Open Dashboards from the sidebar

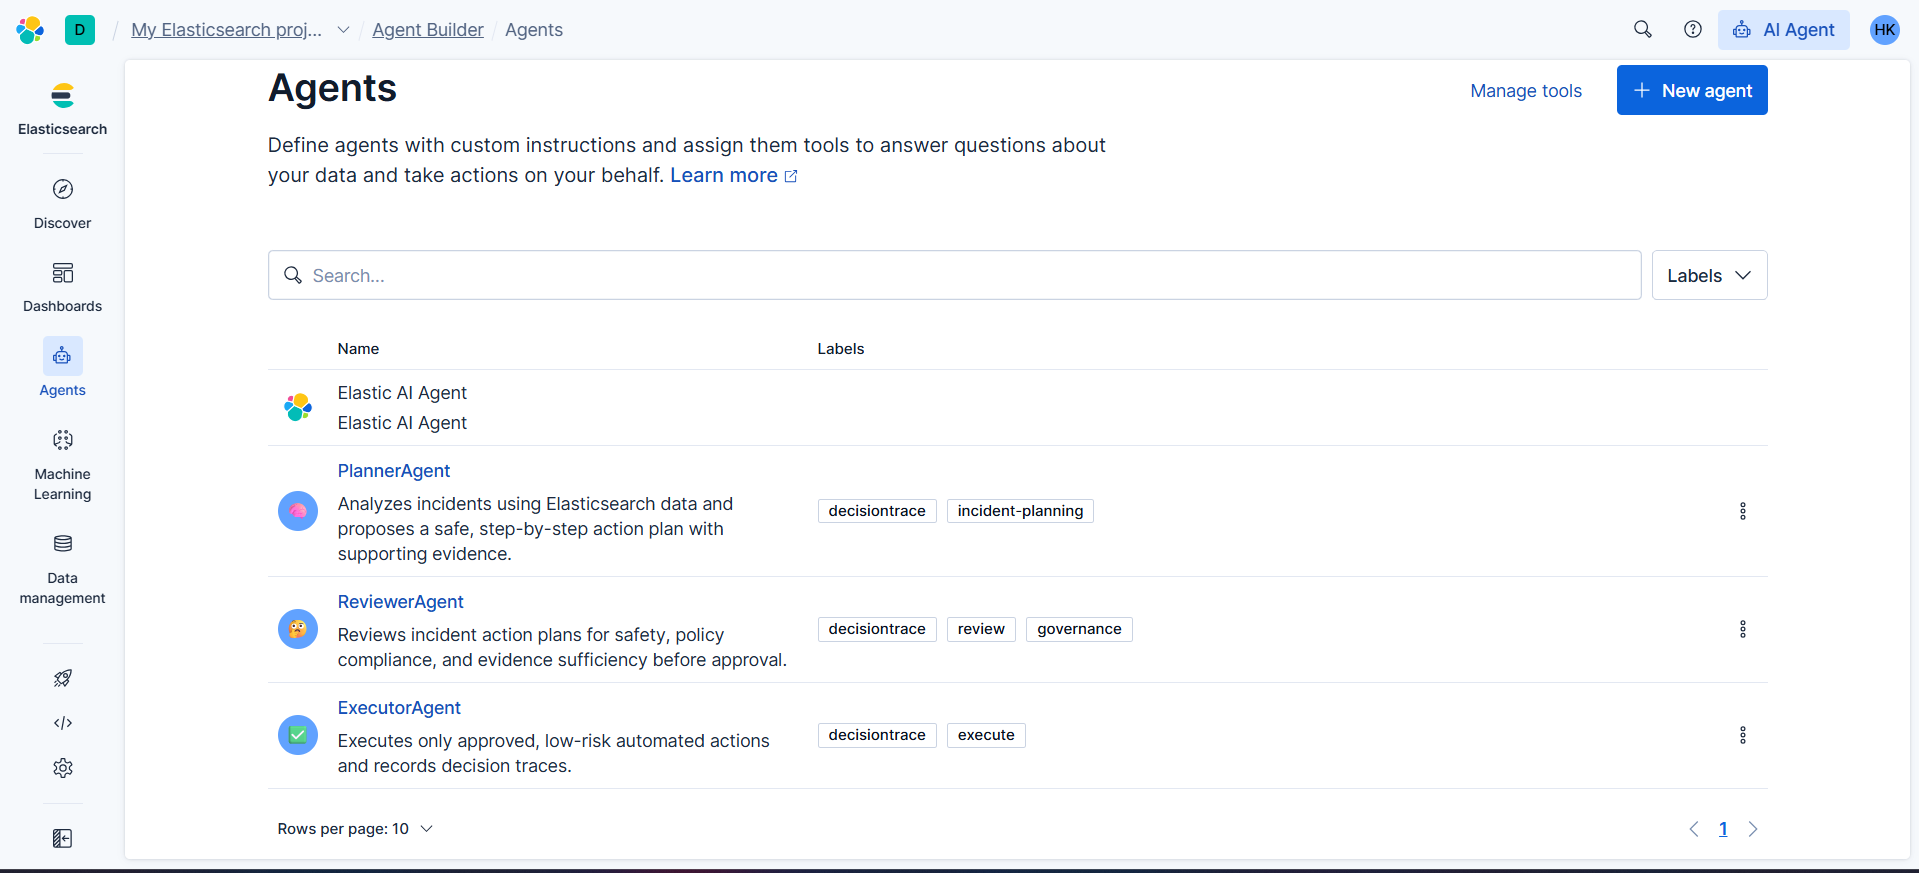pos(62,288)
